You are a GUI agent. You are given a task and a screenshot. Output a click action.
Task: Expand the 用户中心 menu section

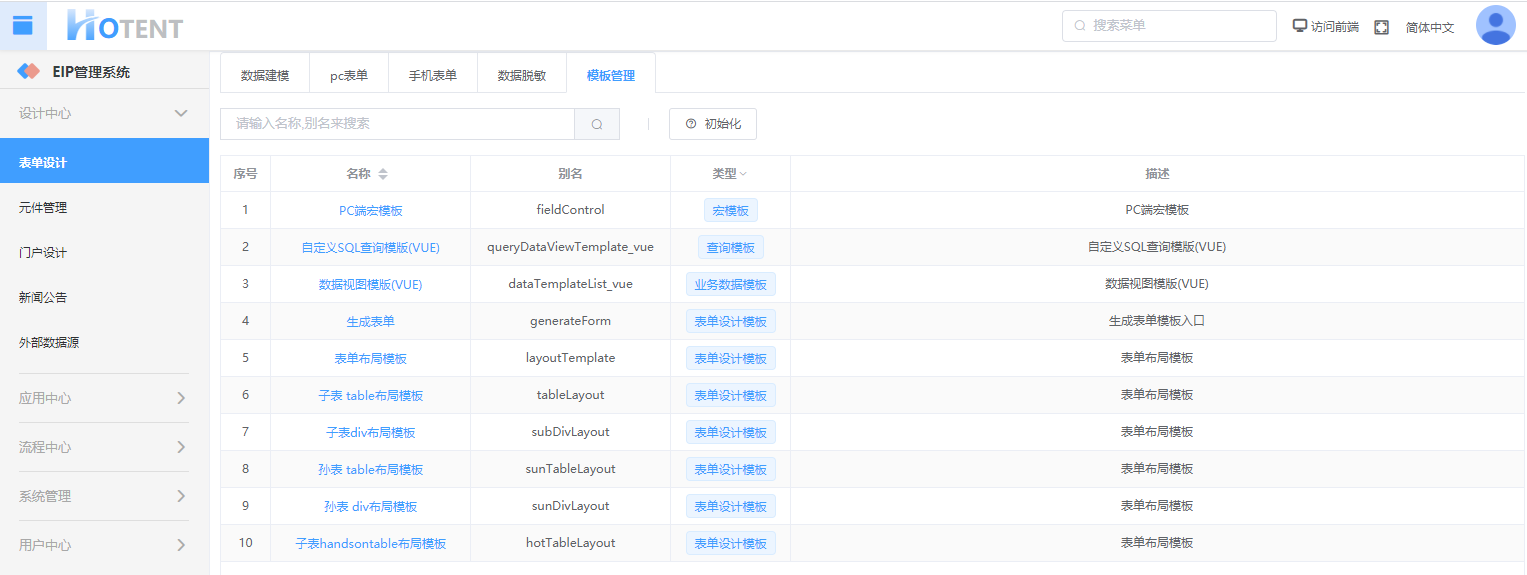tap(104, 545)
